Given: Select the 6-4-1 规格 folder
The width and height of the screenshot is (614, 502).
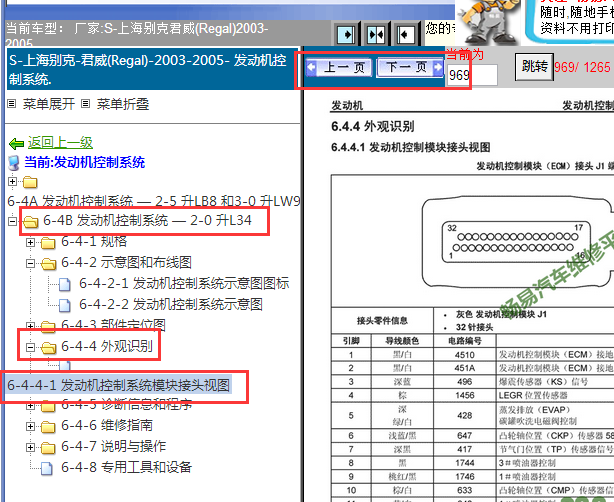Looking at the screenshot, I should pyautogui.click(x=94, y=241).
